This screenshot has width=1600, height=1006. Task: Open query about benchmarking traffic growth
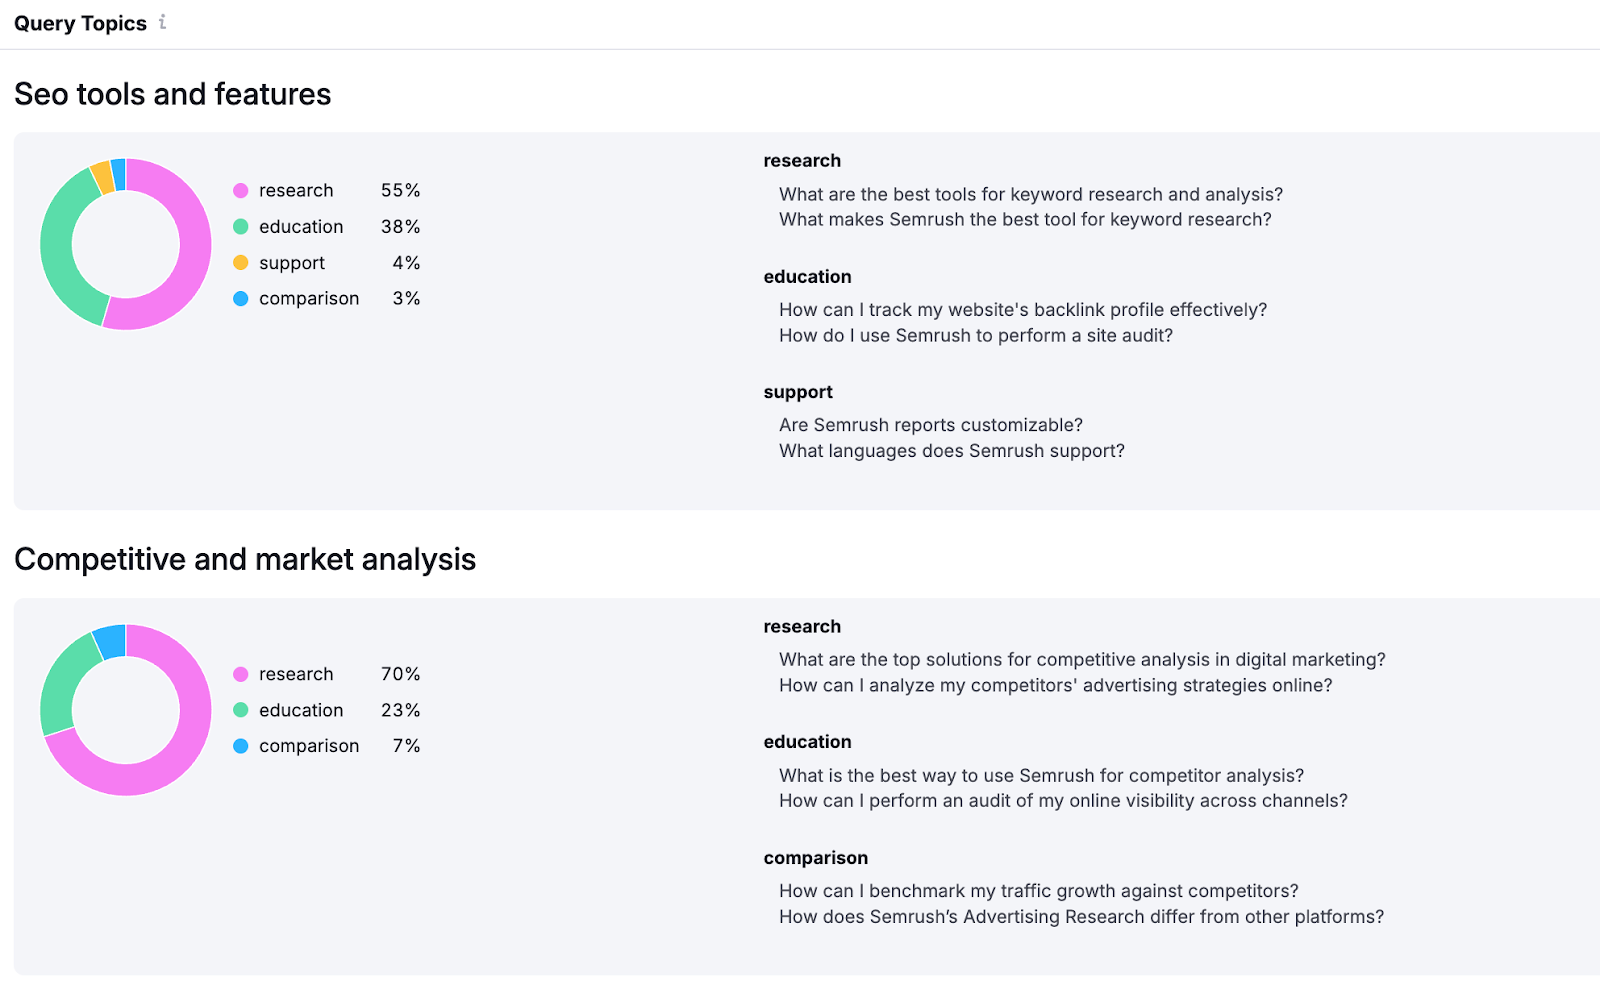[x=1038, y=891]
